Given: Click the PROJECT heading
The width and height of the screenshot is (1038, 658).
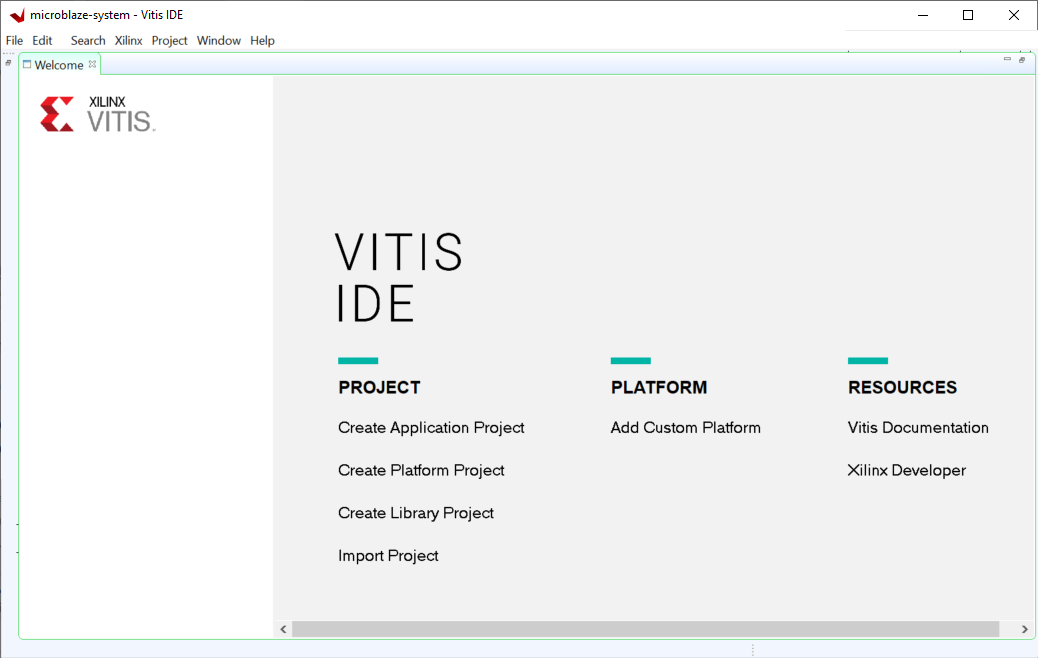Looking at the screenshot, I should coord(379,387).
